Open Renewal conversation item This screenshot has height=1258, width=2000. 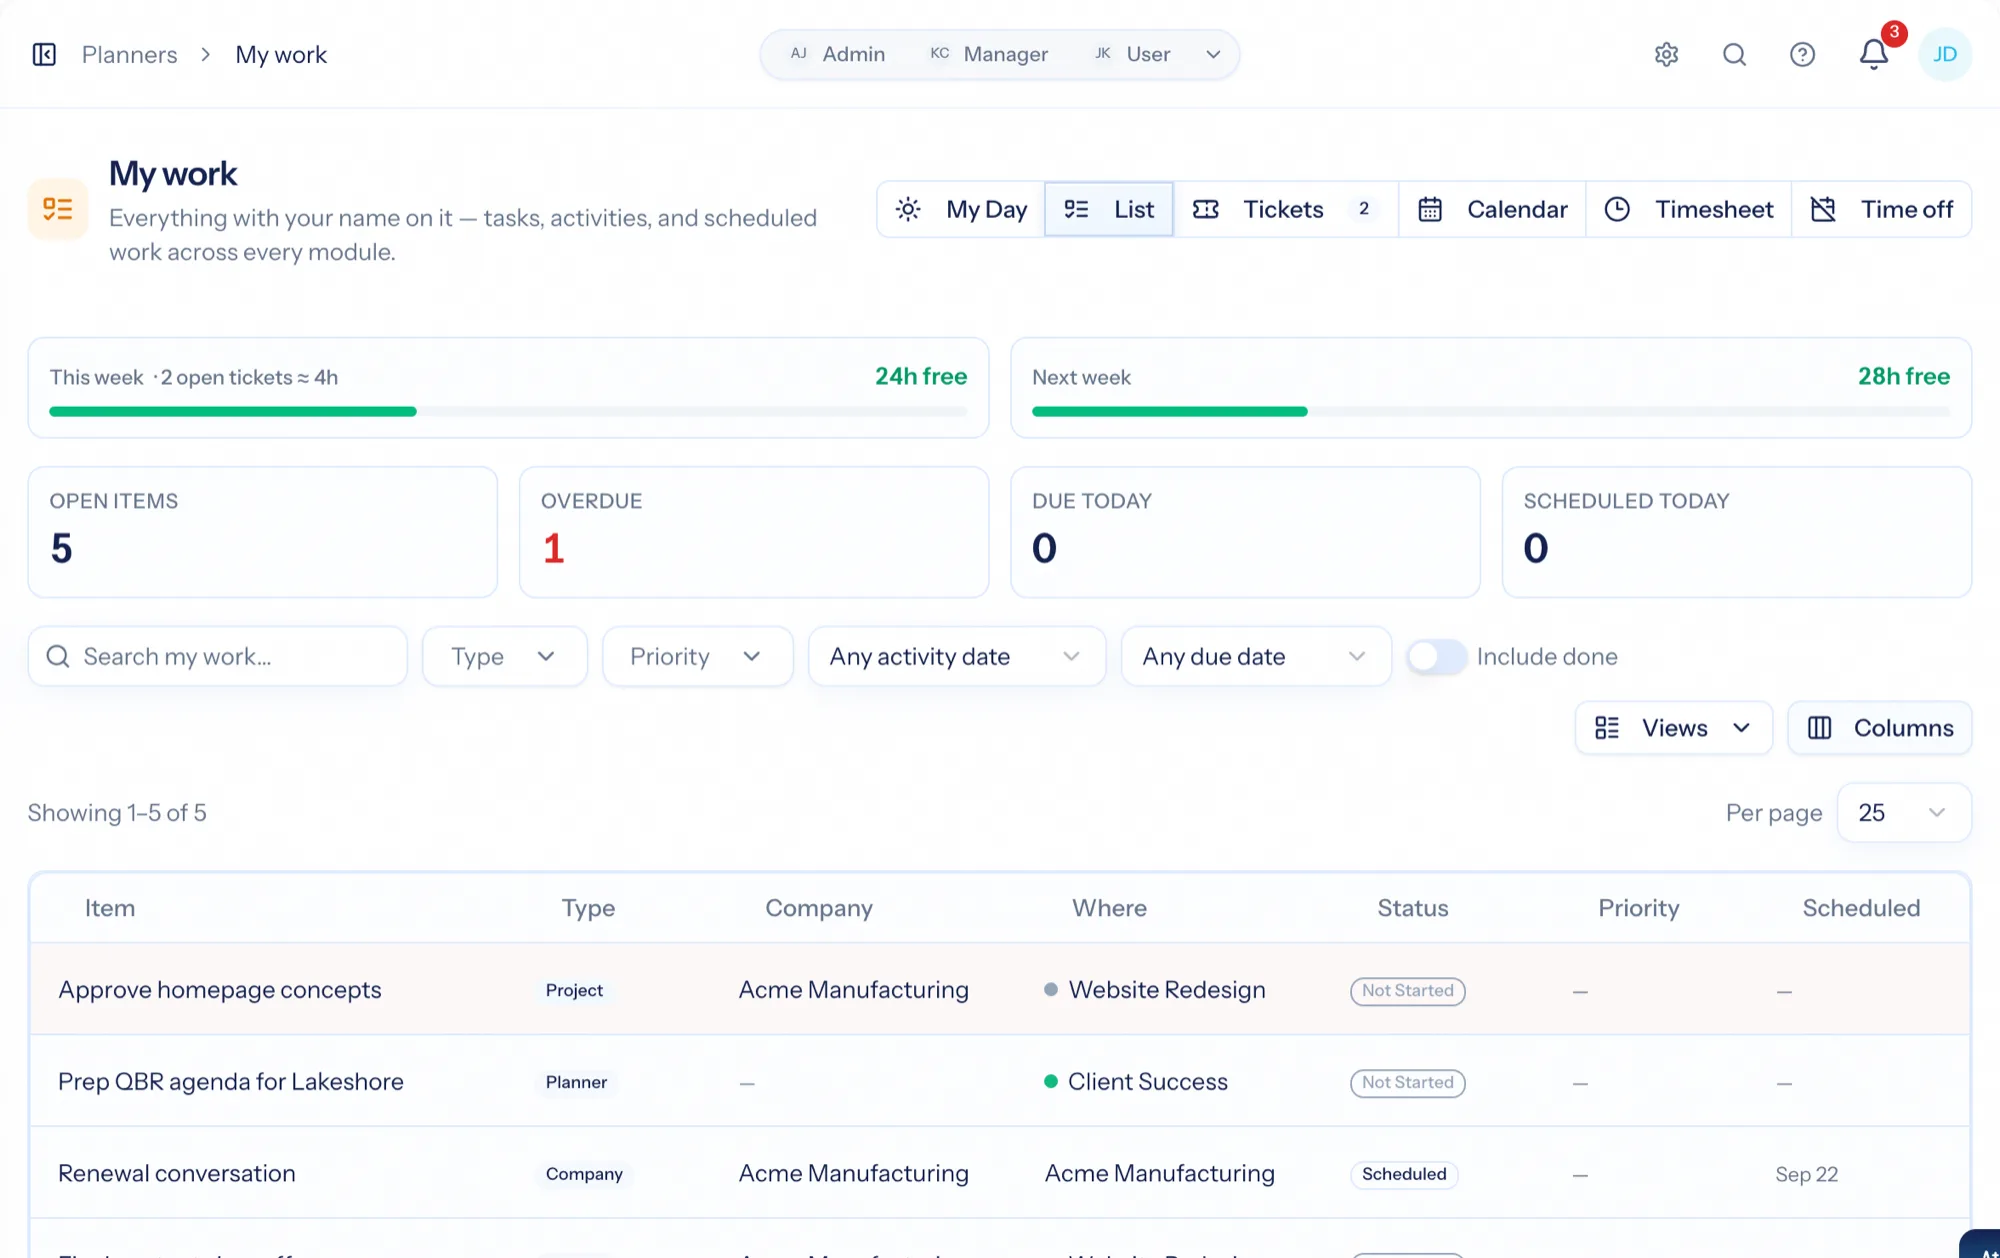(x=177, y=1174)
